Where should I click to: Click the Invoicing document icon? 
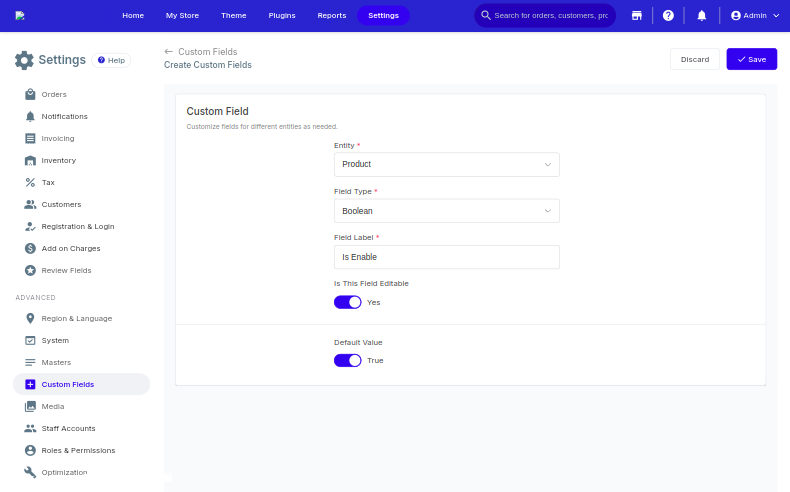point(30,138)
